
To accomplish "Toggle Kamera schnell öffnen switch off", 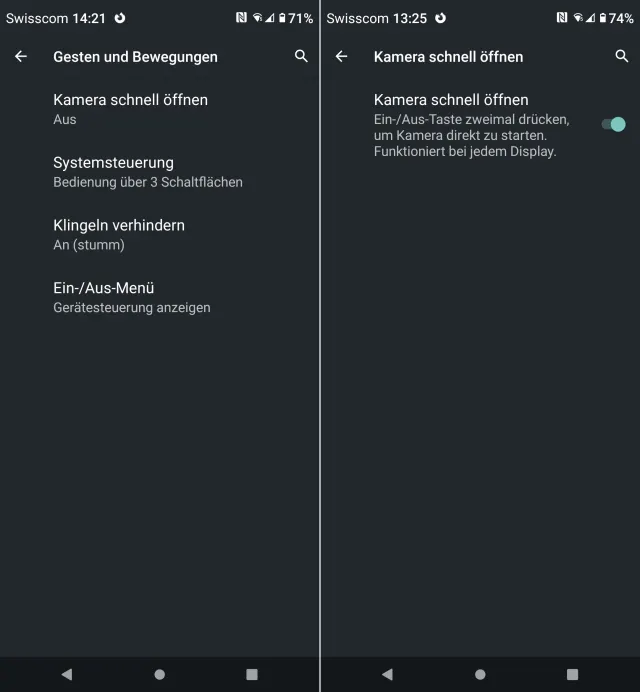I will tap(614, 124).
